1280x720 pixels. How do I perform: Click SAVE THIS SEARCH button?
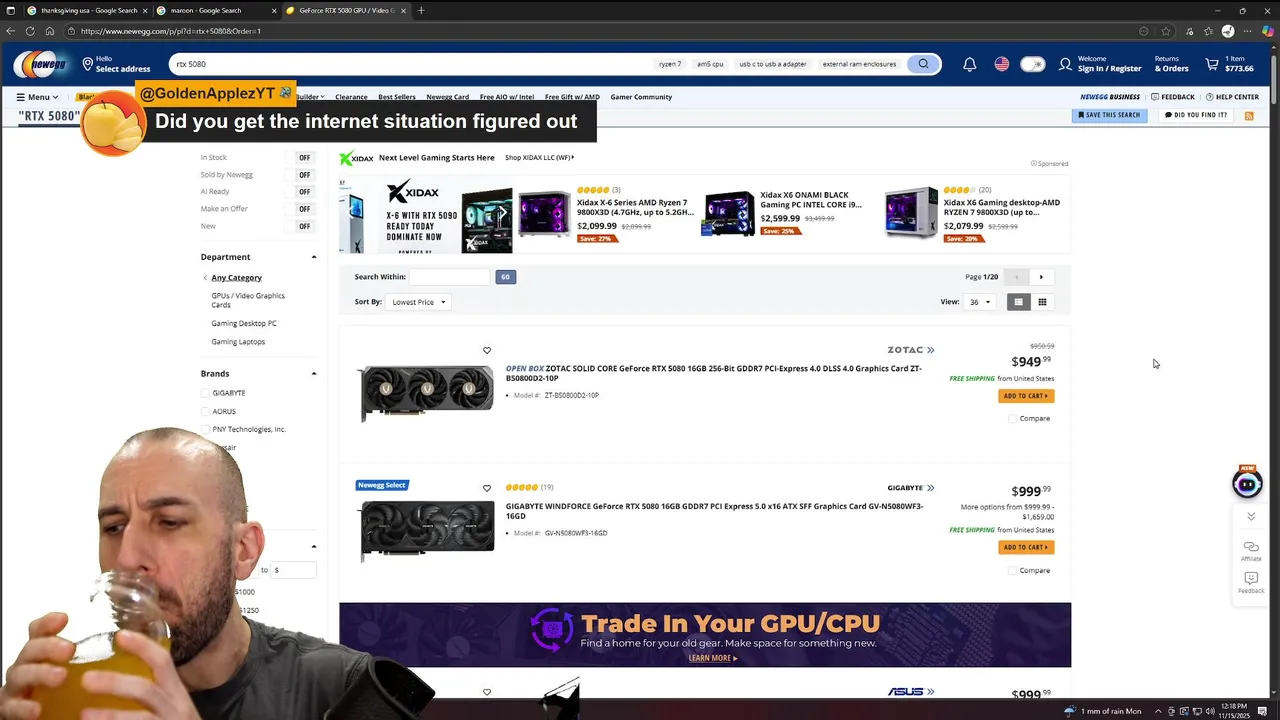[1109, 115]
